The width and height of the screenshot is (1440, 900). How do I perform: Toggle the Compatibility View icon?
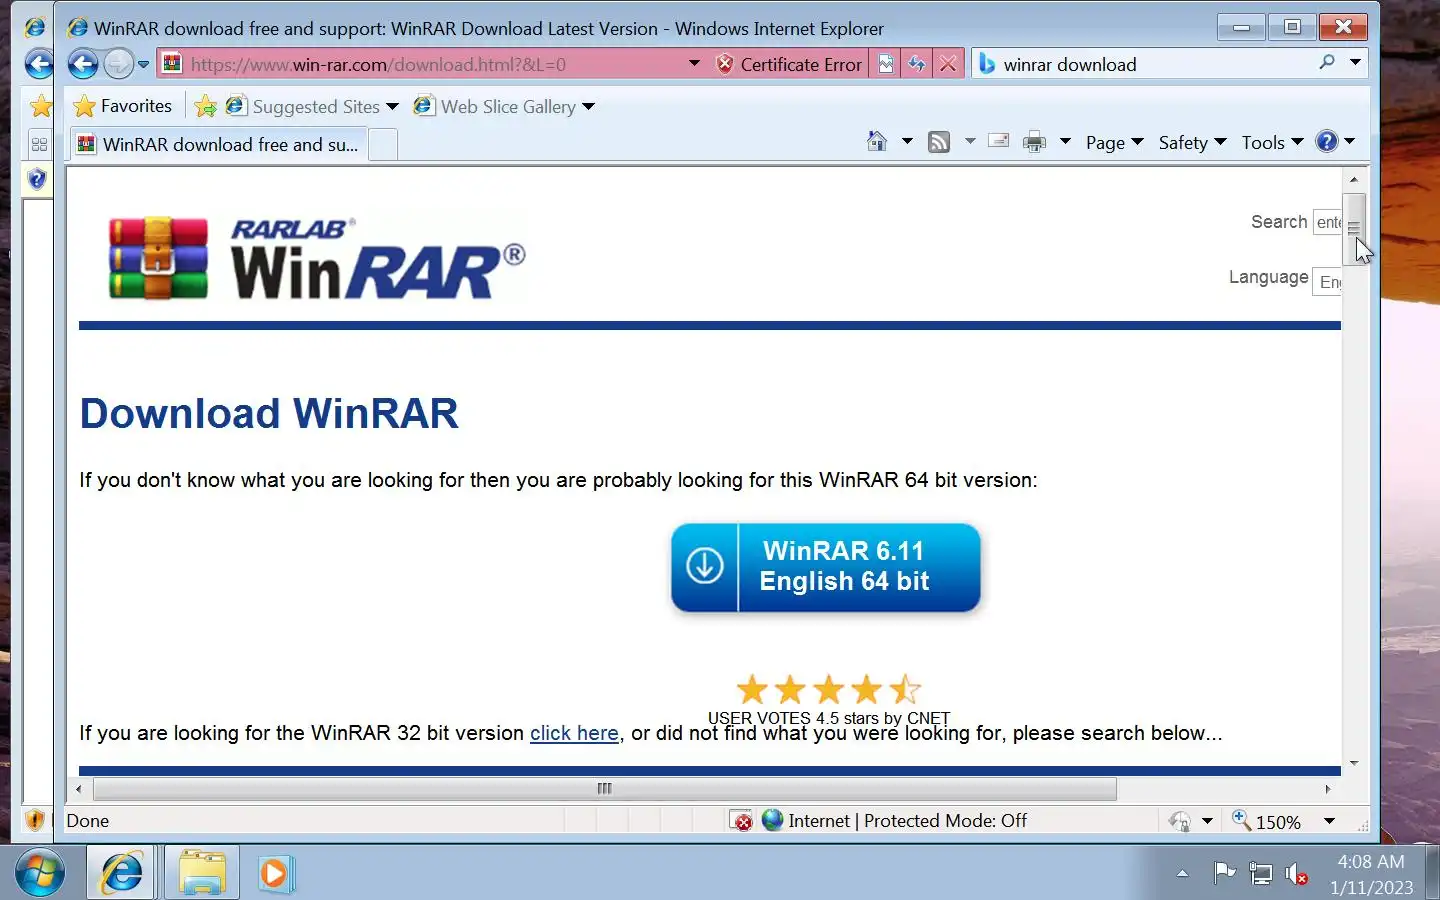coord(886,64)
